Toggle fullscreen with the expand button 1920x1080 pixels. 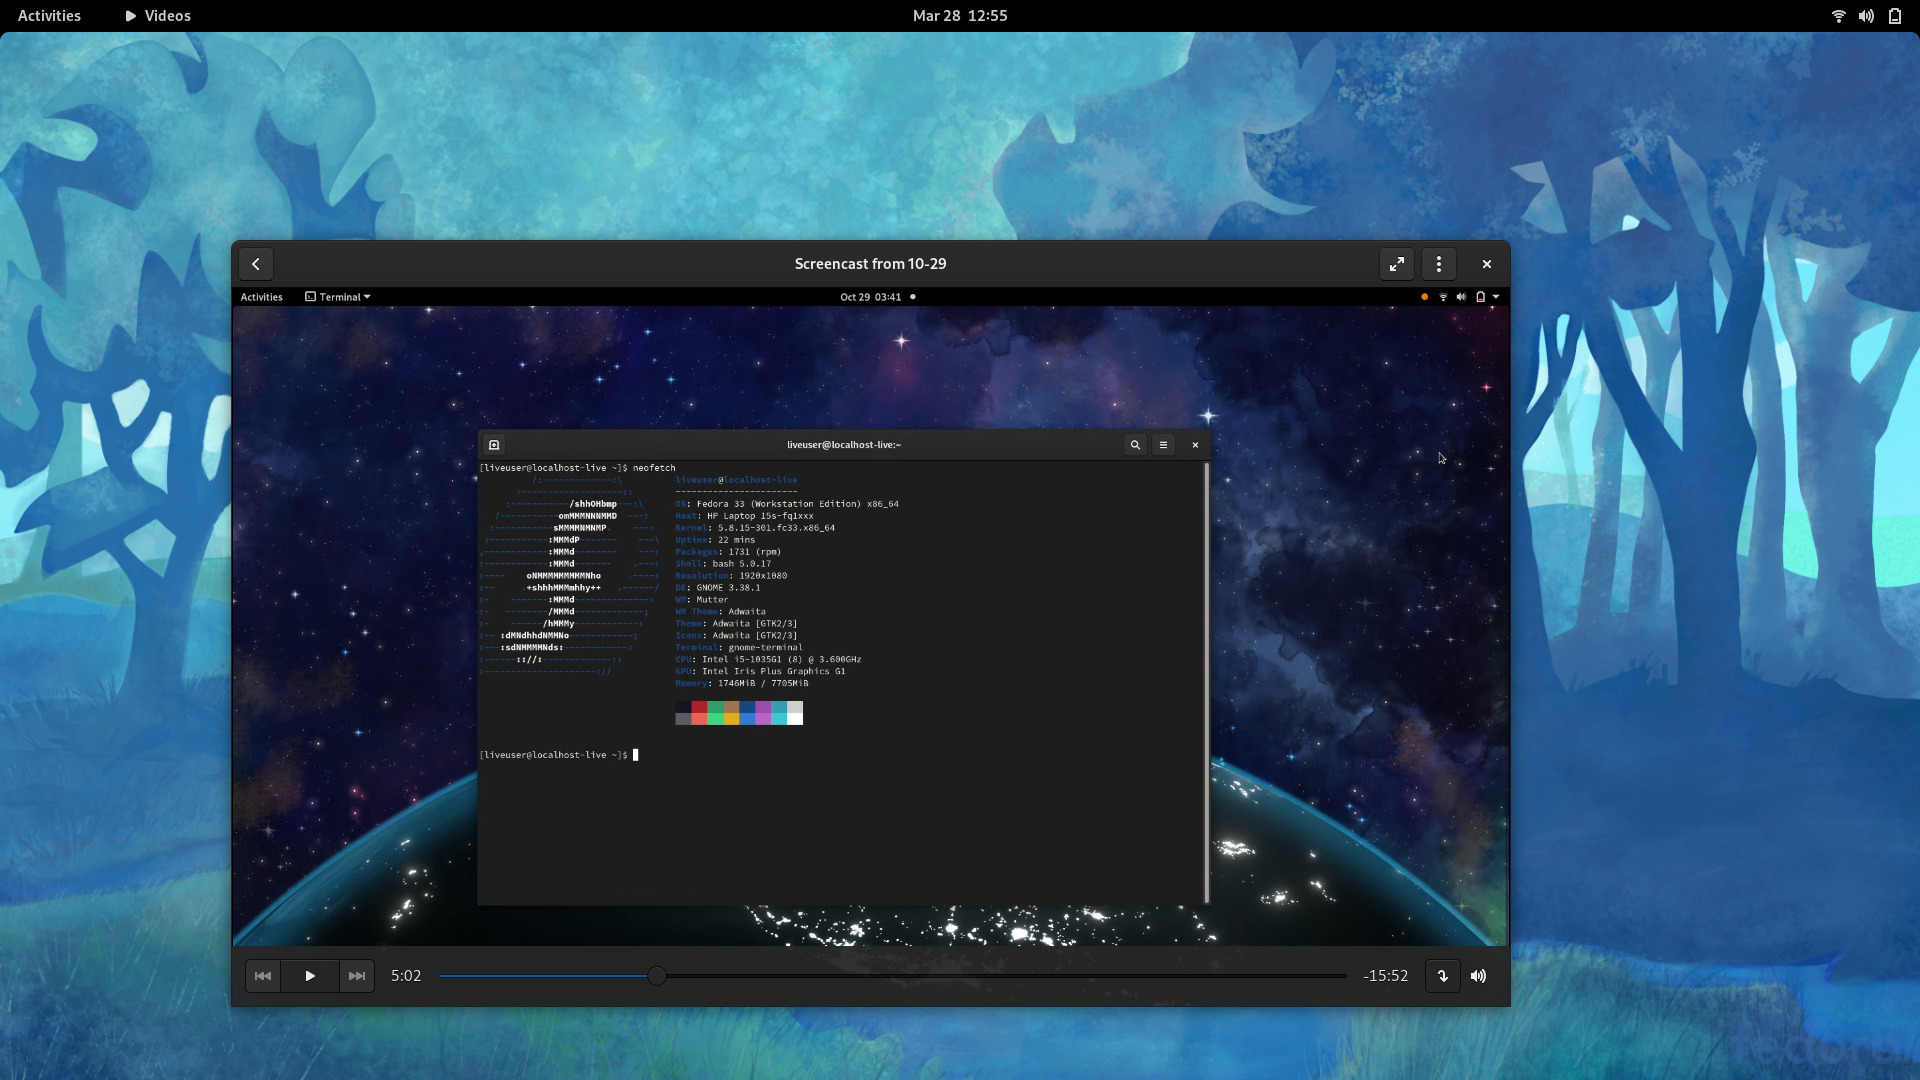1396,263
